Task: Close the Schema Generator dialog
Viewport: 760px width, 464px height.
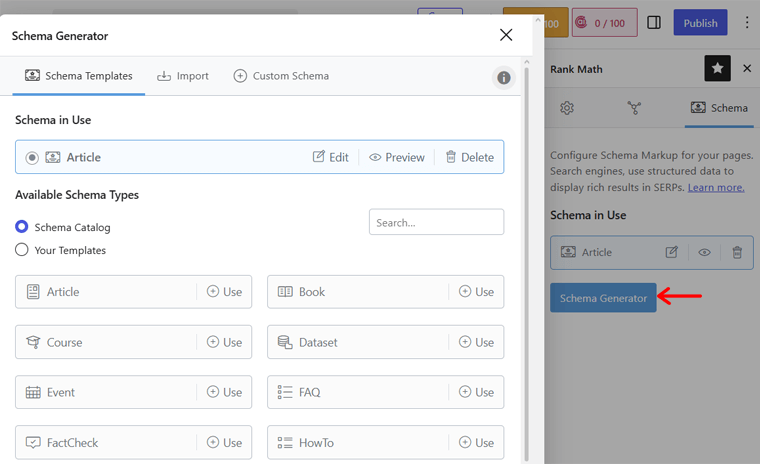Action: [x=506, y=35]
